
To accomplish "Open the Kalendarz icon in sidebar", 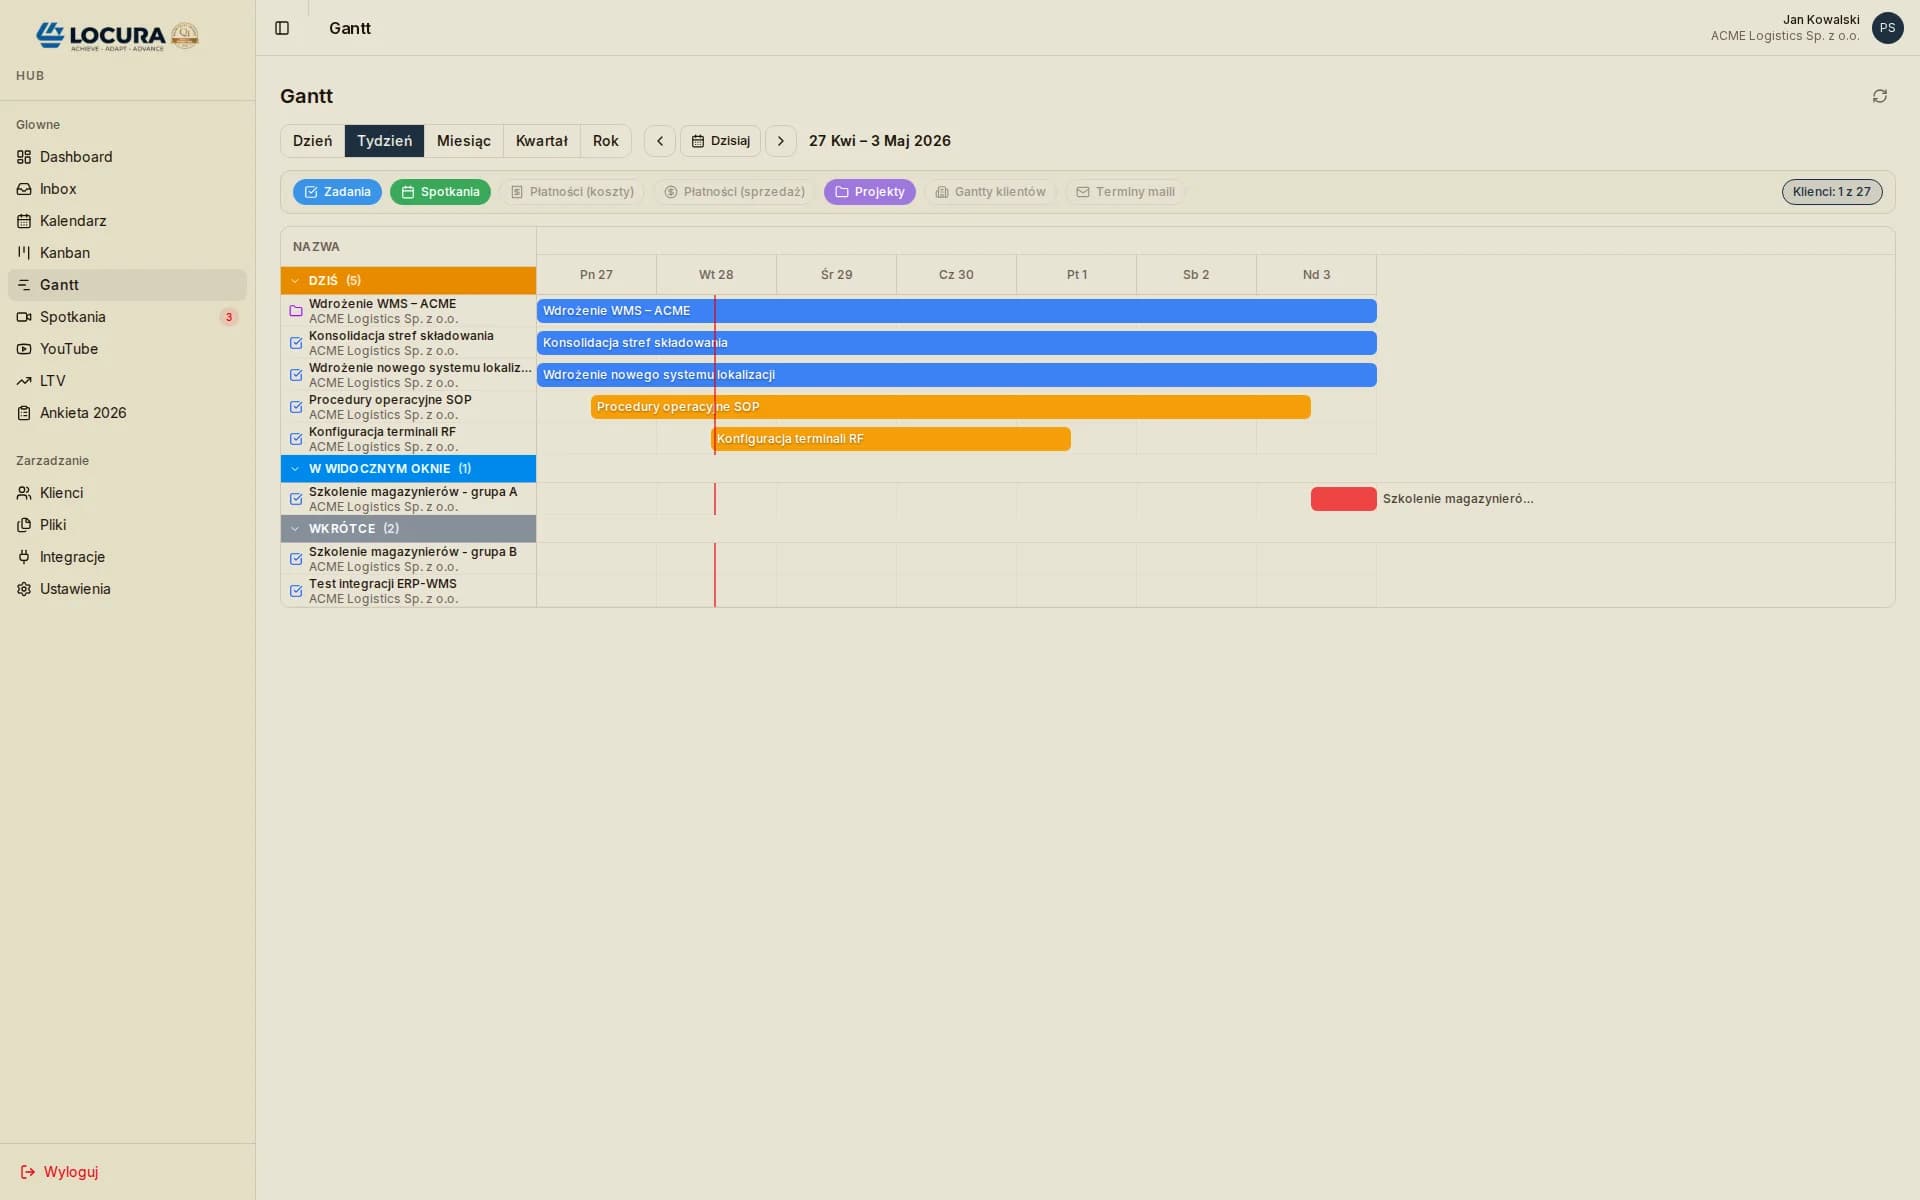I will [x=24, y=221].
